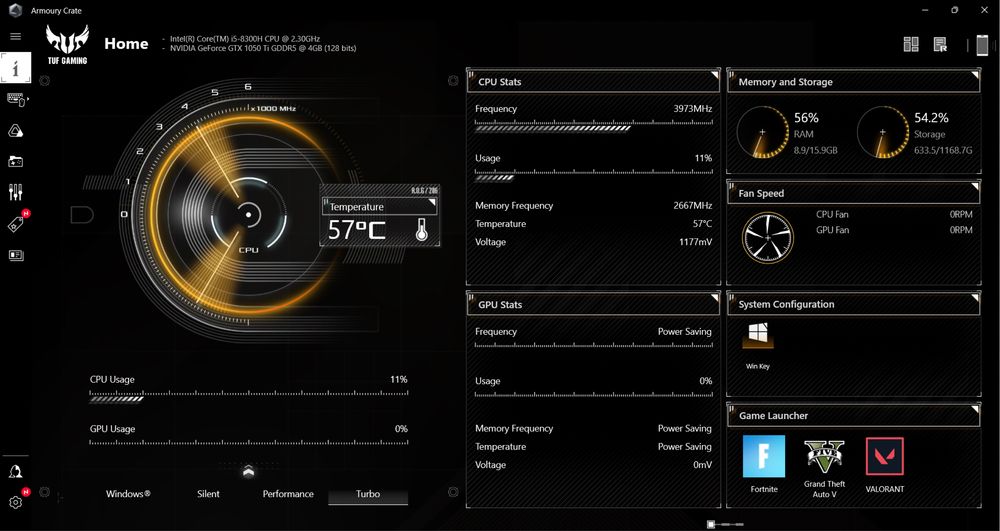1000x531 pixels.
Task: Click the Intel Core i5-8300H CPU text
Action: [x=245, y=39]
